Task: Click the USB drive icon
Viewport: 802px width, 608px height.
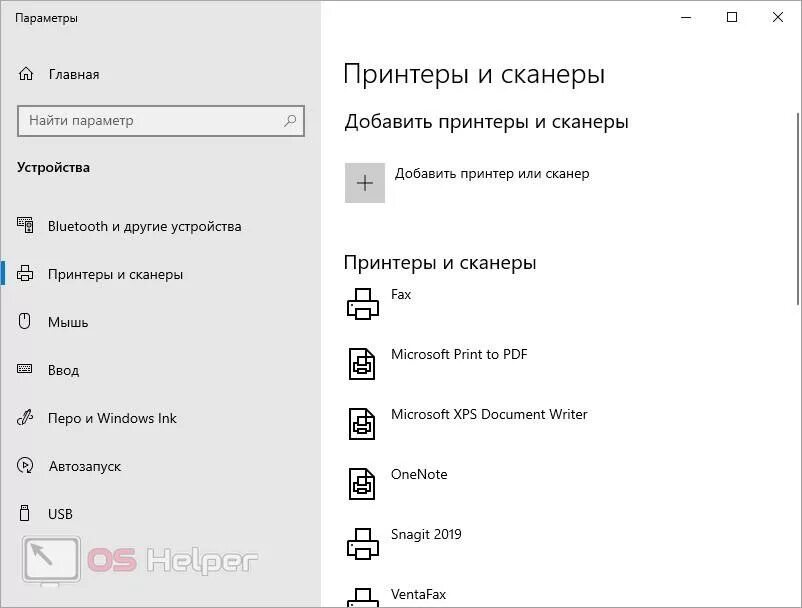Action: click(x=25, y=513)
